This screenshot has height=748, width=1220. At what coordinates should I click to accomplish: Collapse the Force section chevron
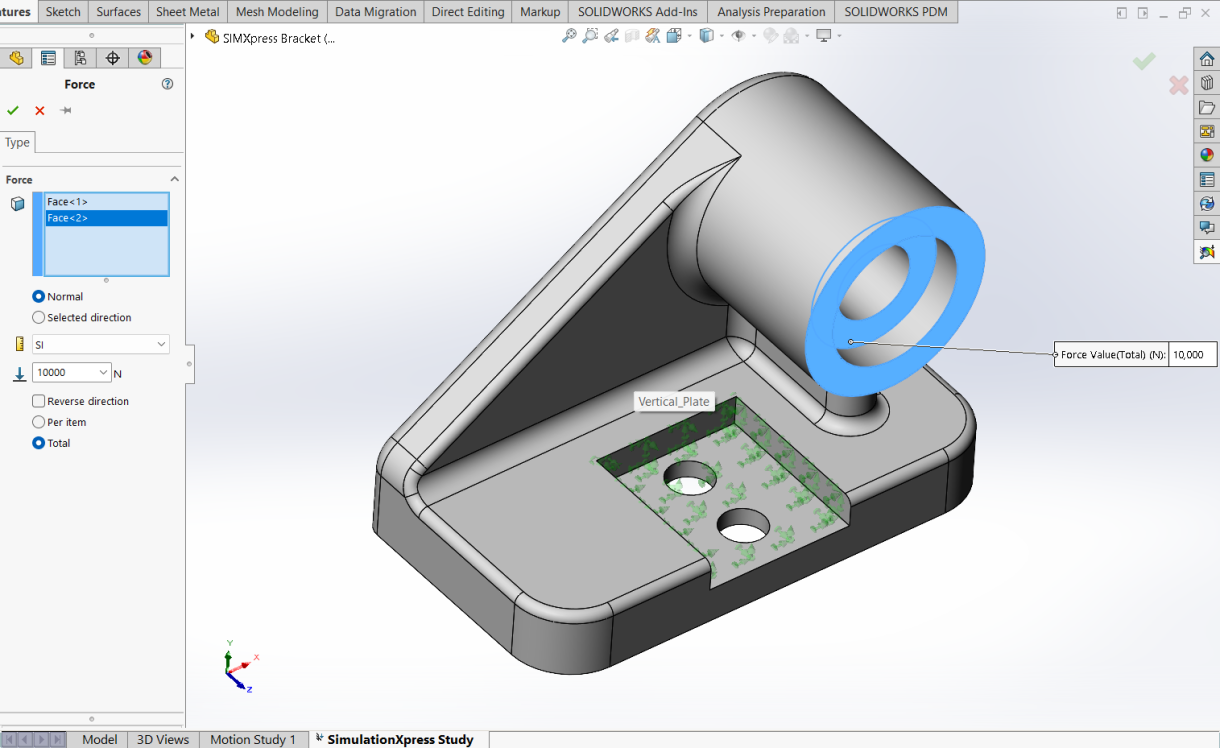click(174, 180)
